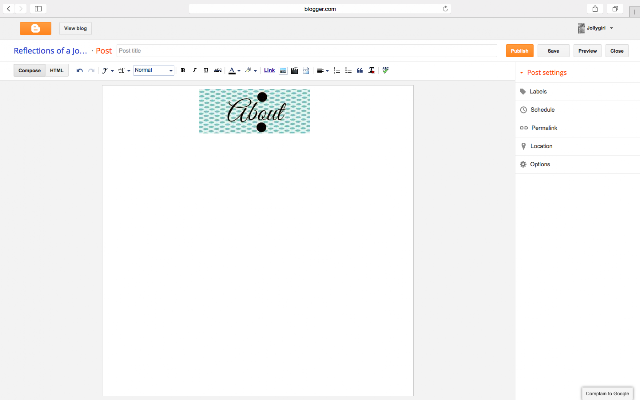This screenshot has width=640, height=400.
Task: Toggle italic formatting
Action: [195, 71]
